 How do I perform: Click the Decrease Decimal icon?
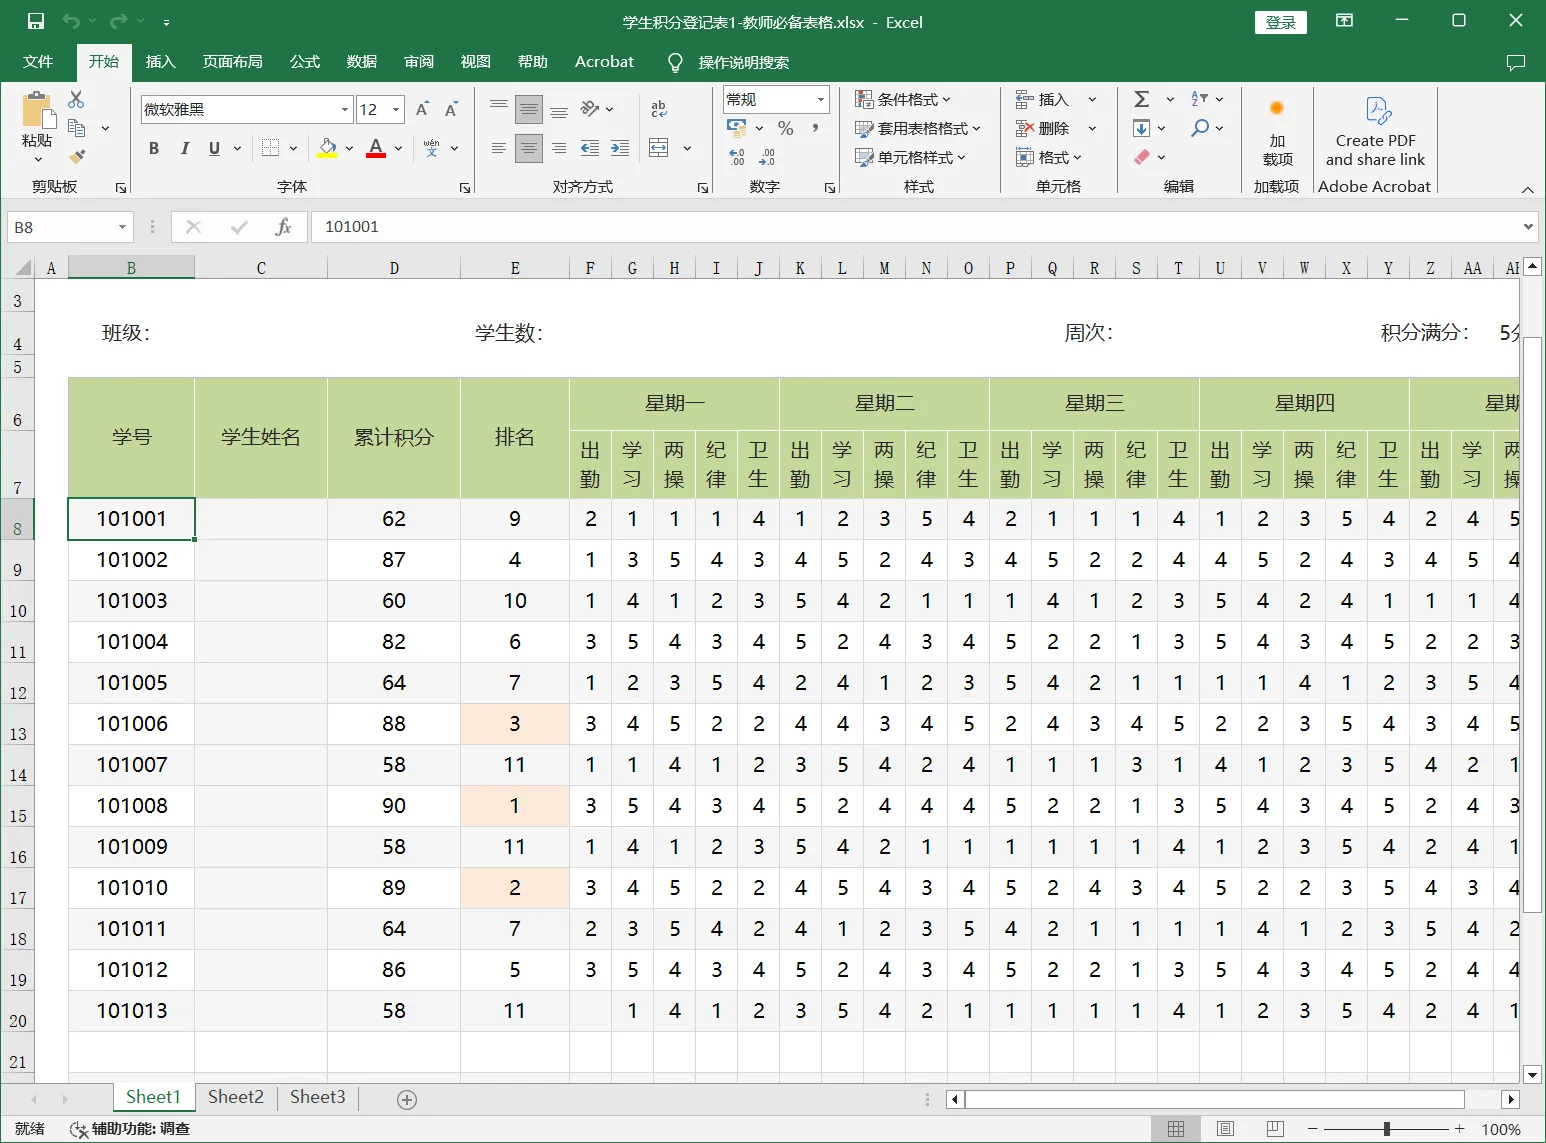(767, 157)
